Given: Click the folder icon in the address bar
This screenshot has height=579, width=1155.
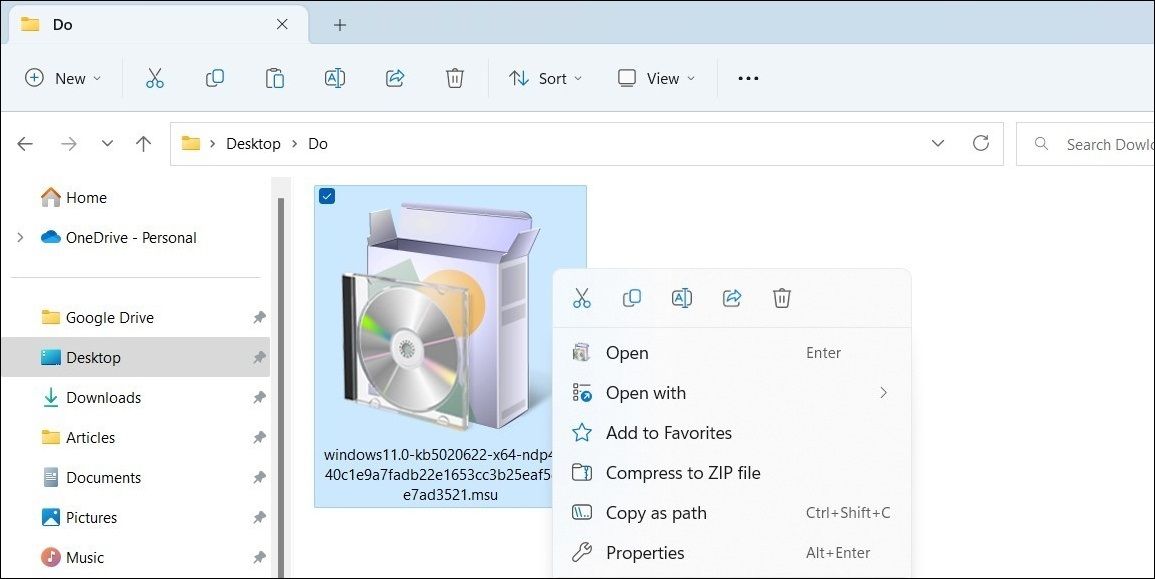Looking at the screenshot, I should [191, 144].
